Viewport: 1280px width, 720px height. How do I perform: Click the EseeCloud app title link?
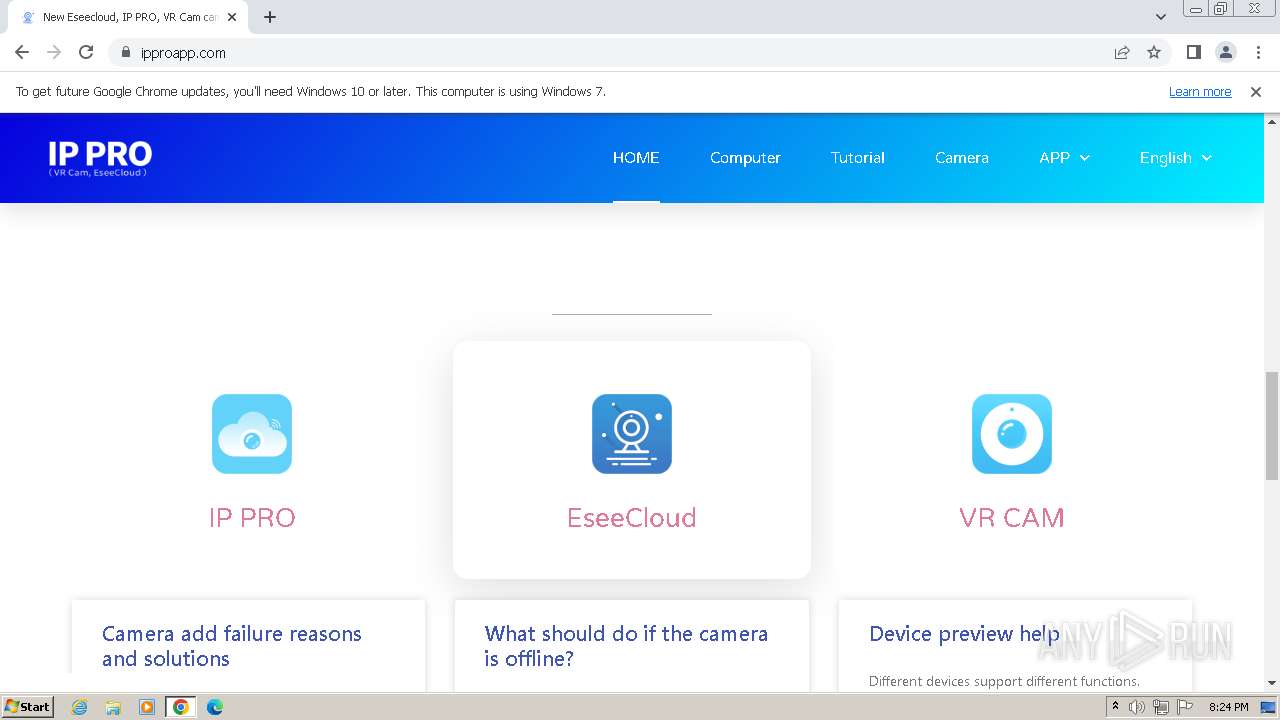[632, 517]
